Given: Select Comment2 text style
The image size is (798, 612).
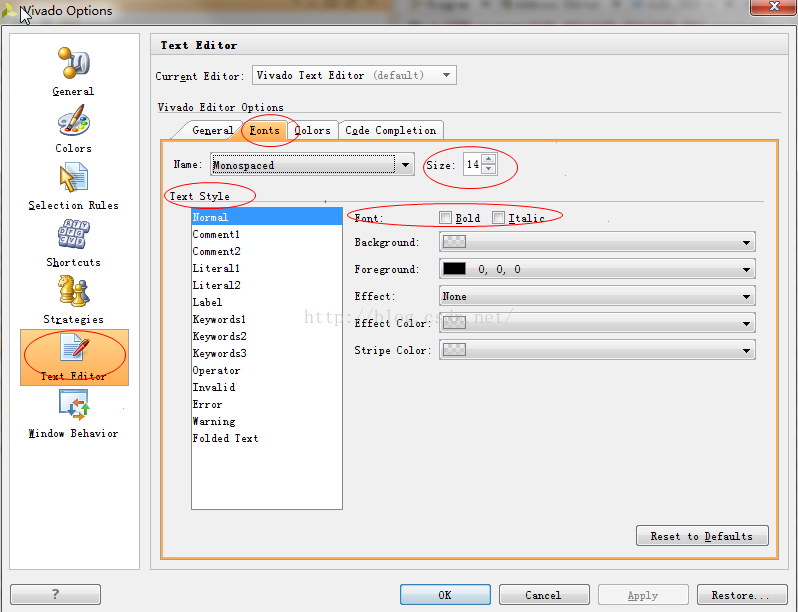Looking at the screenshot, I should click(x=267, y=251).
